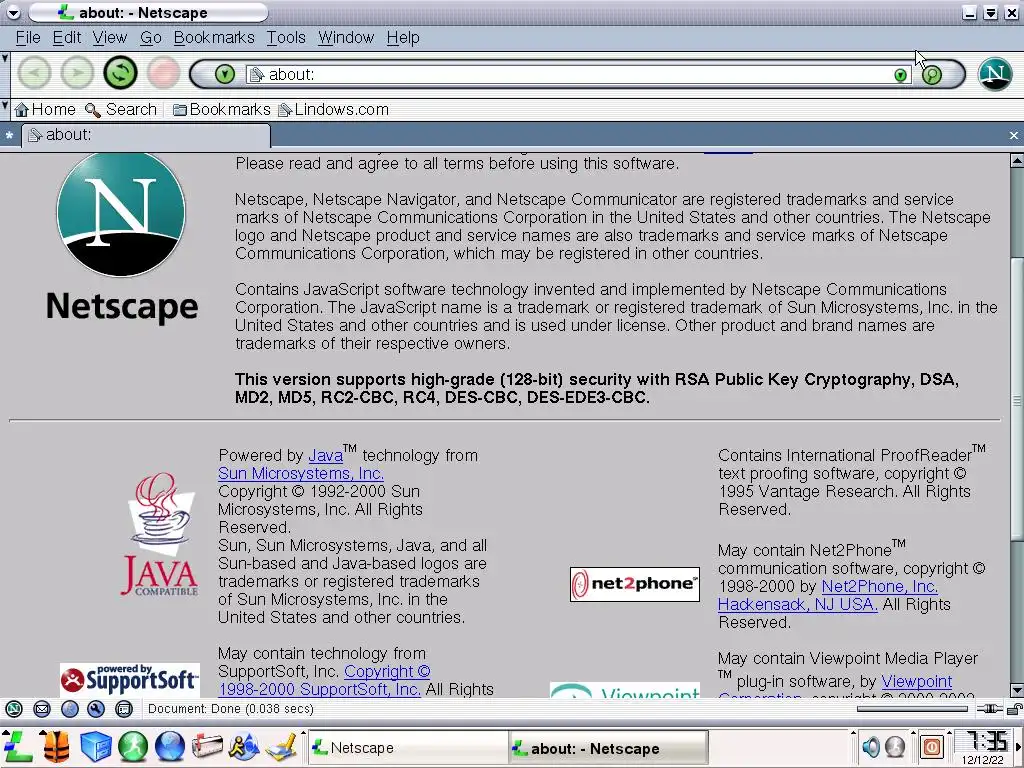1024x768 pixels.
Task: Open the blue globe browser icon on taskbar
Action: pos(169,746)
